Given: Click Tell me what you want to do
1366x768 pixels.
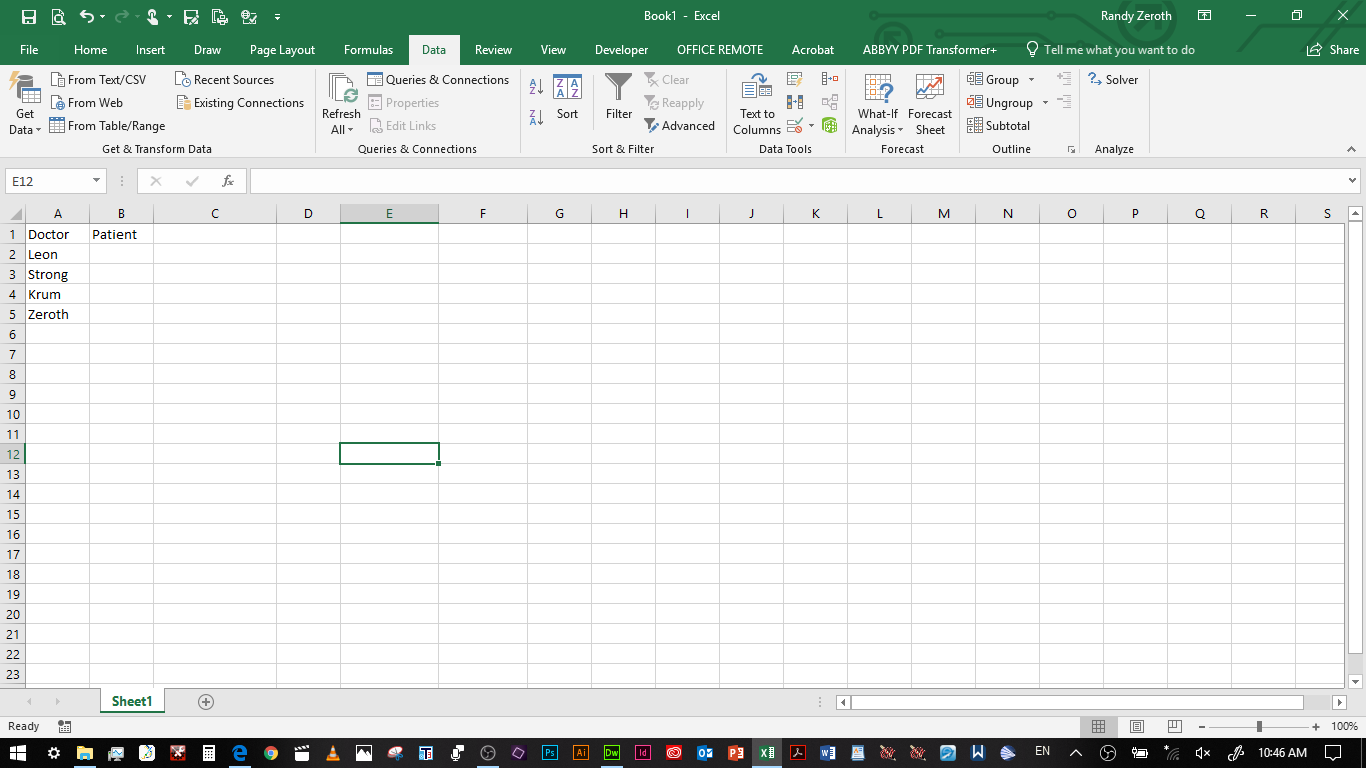Looking at the screenshot, I should 1111,50.
